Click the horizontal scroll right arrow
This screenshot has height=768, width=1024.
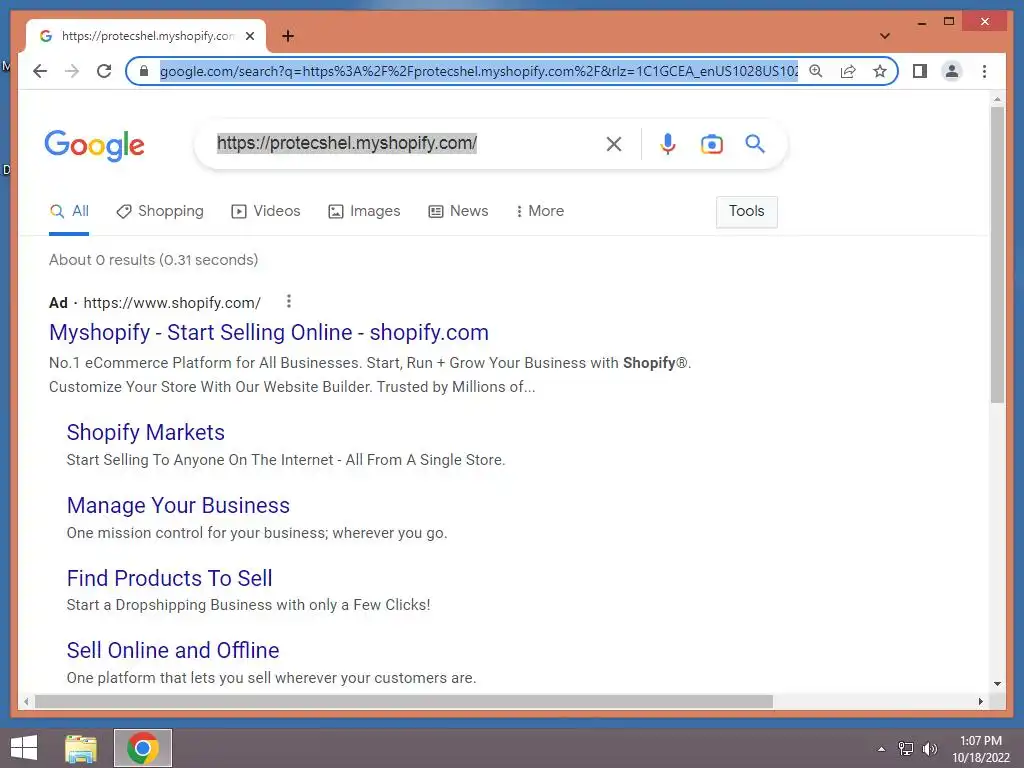click(981, 701)
